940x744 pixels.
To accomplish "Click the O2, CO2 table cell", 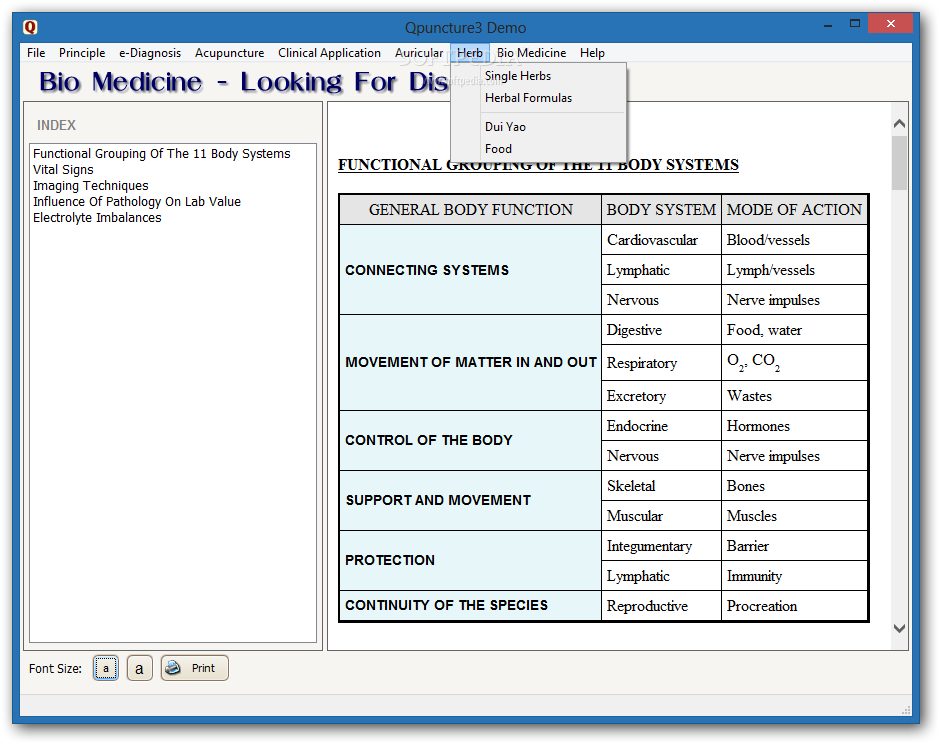I will pos(794,363).
